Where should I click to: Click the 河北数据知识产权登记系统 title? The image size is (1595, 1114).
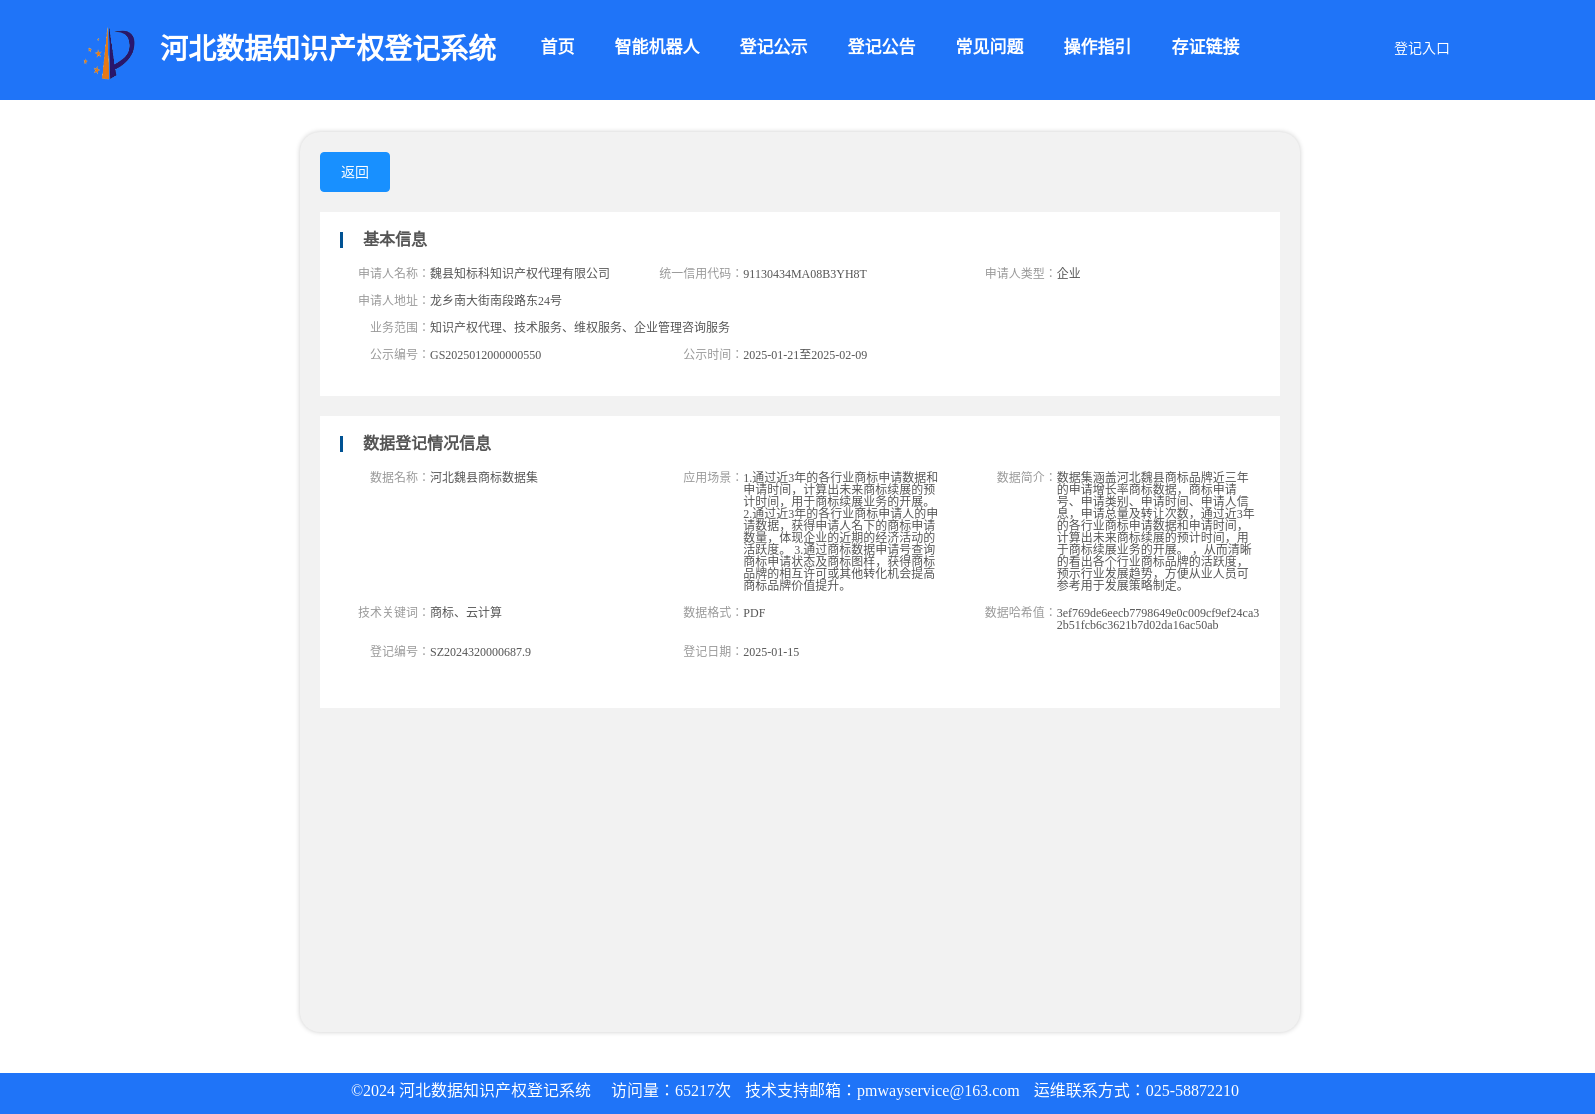[x=328, y=48]
